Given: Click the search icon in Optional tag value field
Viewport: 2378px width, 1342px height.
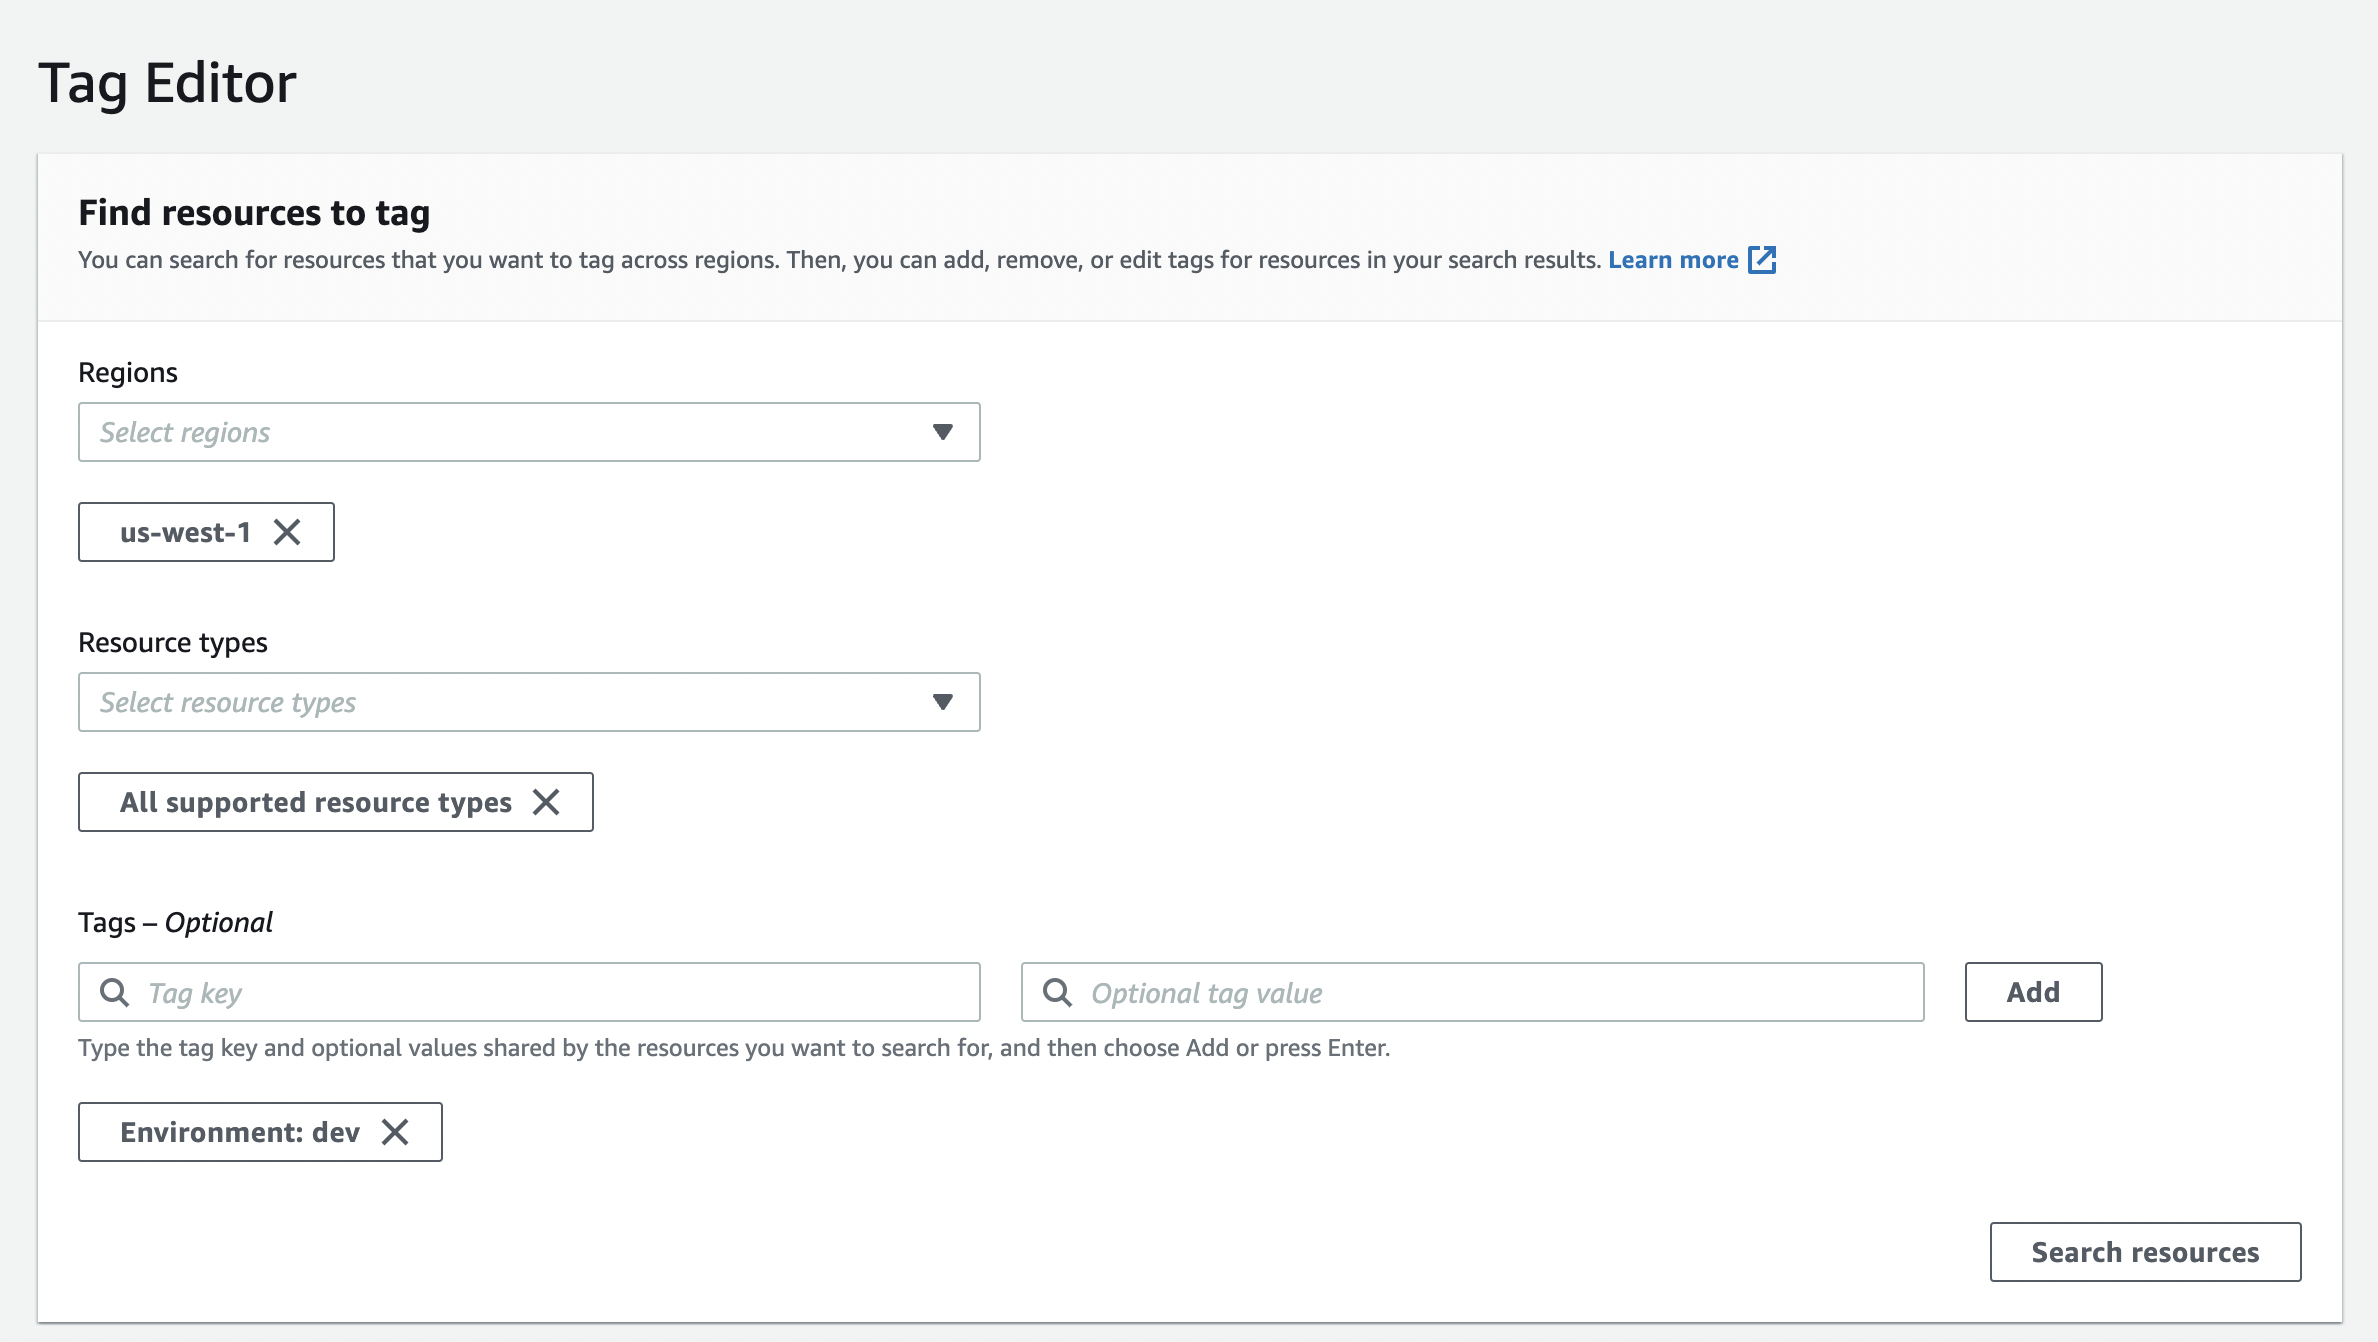Looking at the screenshot, I should (x=1059, y=992).
